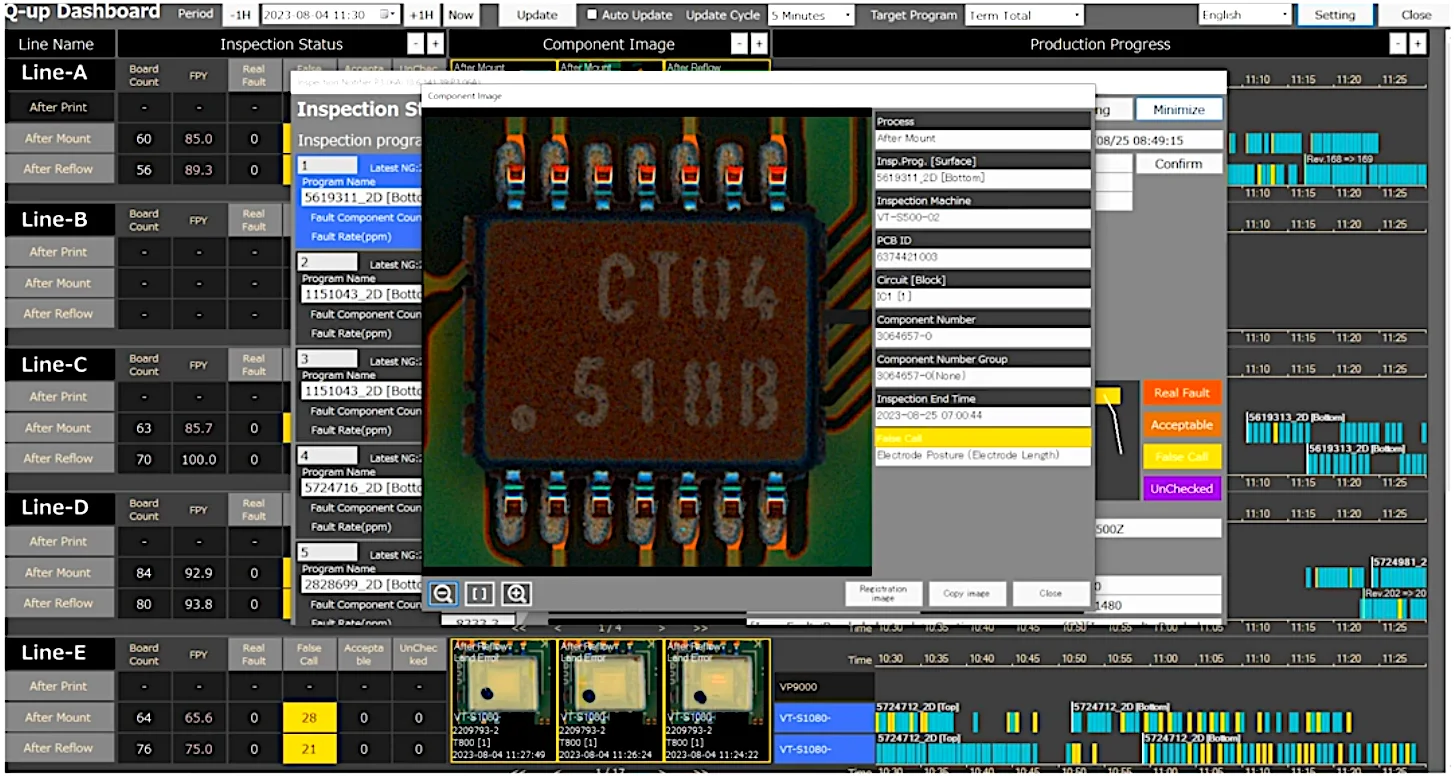The image size is (1454, 776).
Task: Click Production Progress panel plus button
Action: [1417, 44]
